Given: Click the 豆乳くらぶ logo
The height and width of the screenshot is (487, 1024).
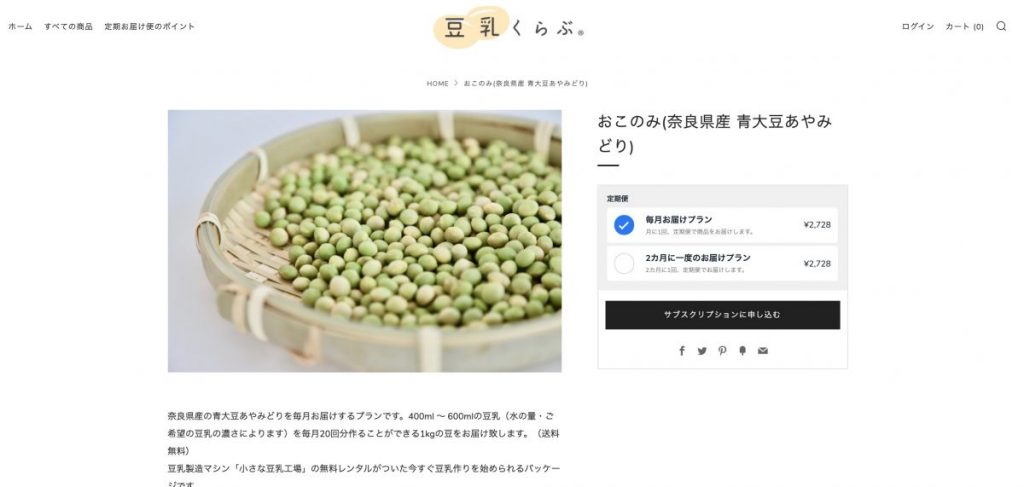Looking at the screenshot, I should coord(509,27).
